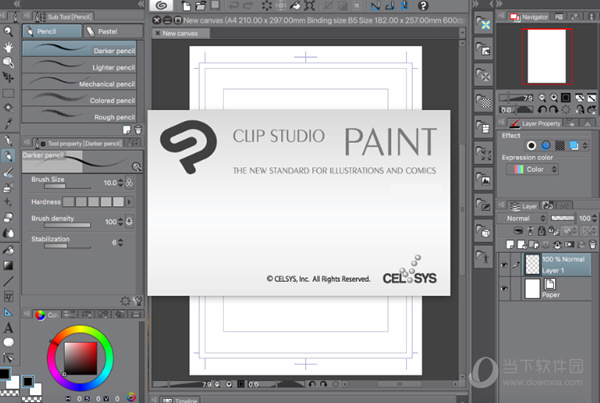Viewport: 600px width, 403px height.
Task: Click the Navigator canvas thumbnail
Action: (x=546, y=56)
